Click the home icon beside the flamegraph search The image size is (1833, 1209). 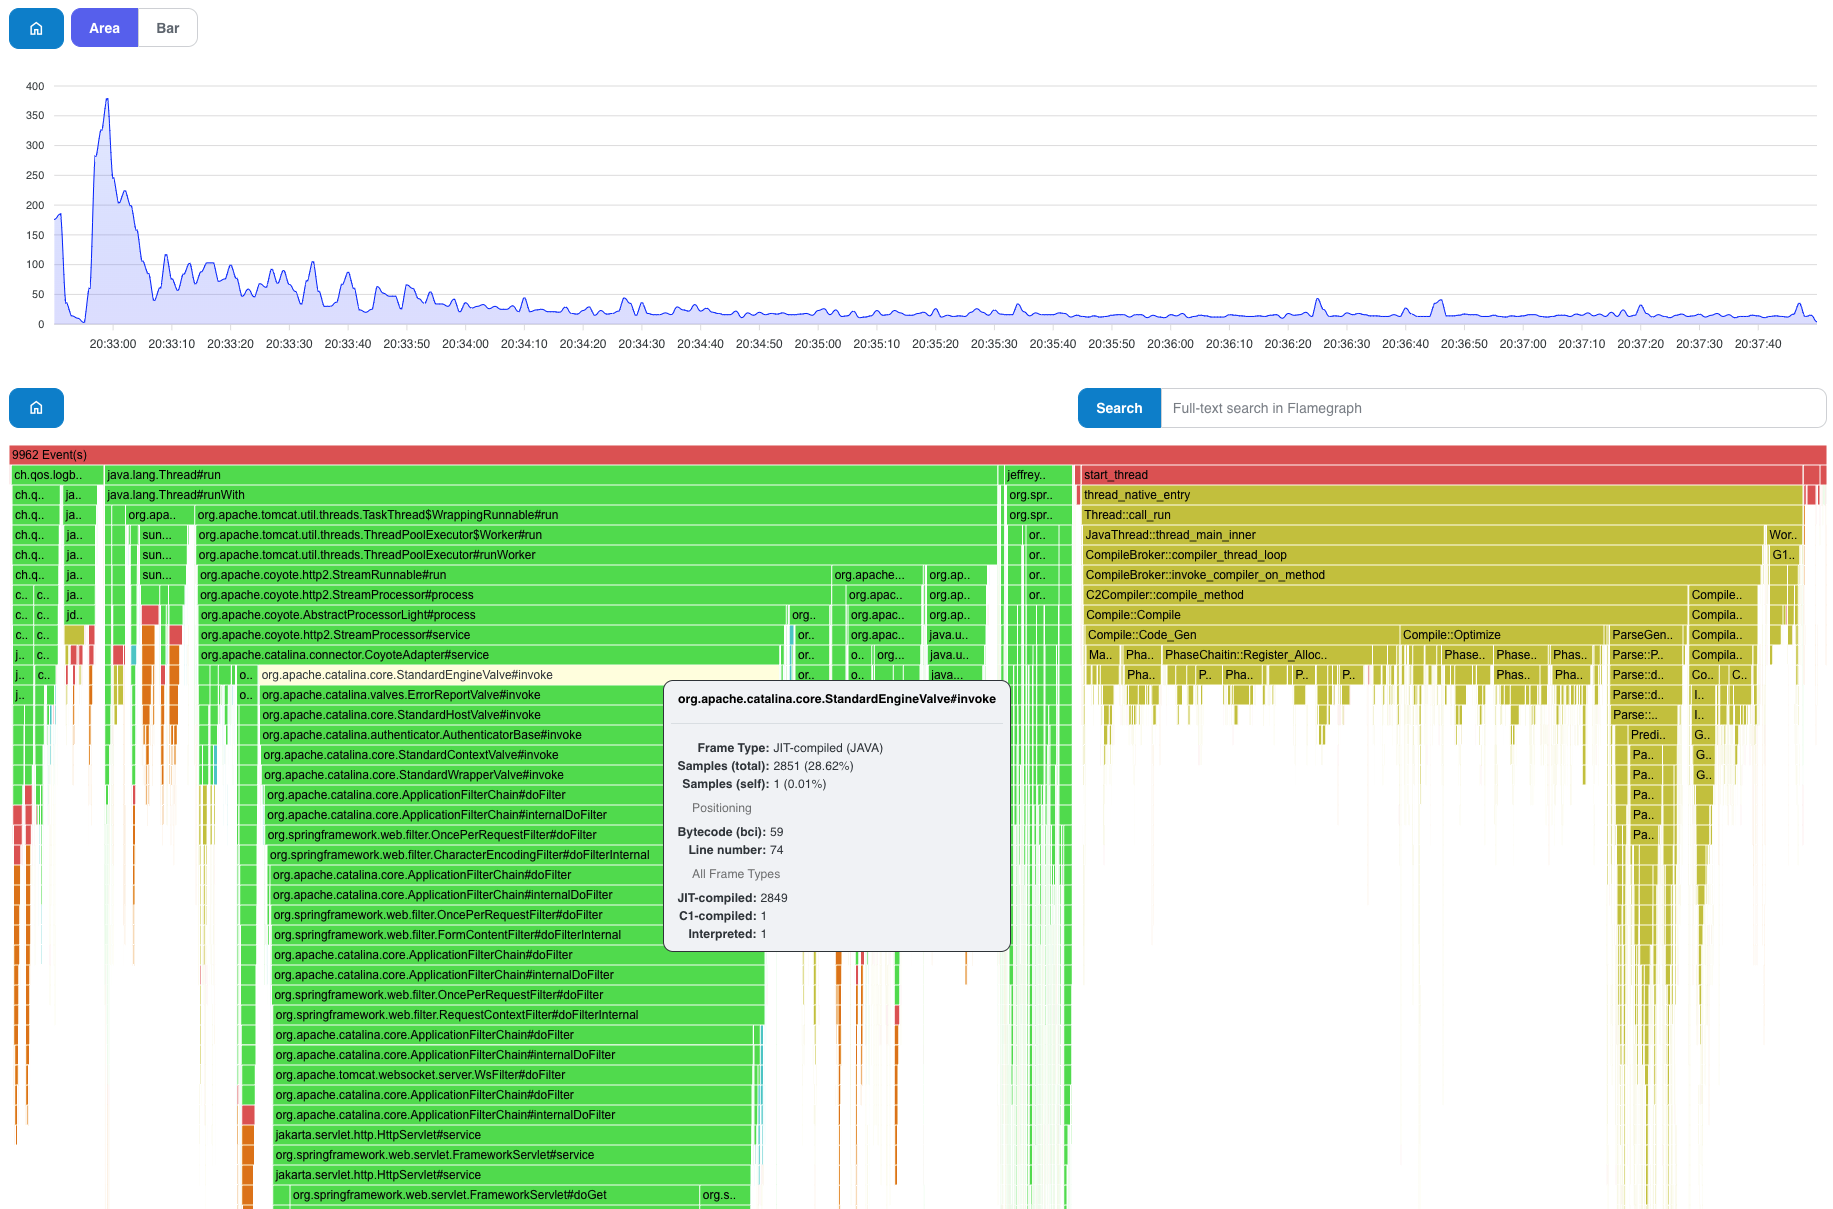[x=36, y=408]
